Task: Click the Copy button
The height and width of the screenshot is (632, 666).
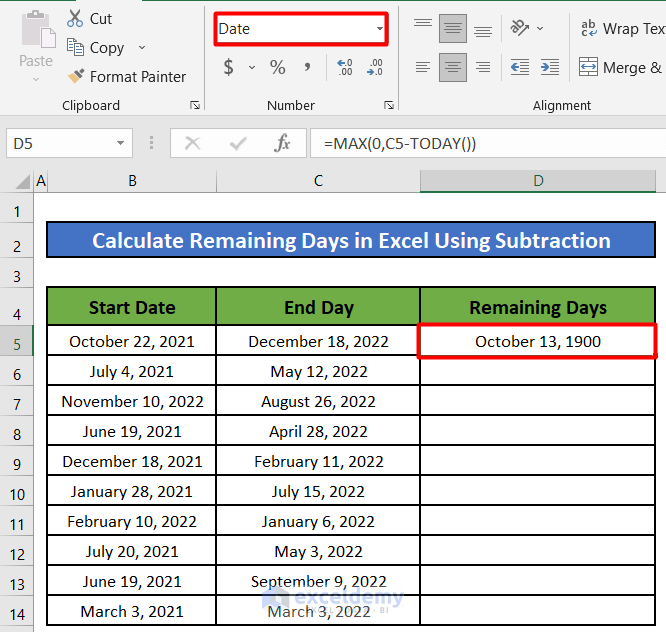Action: [x=95, y=47]
